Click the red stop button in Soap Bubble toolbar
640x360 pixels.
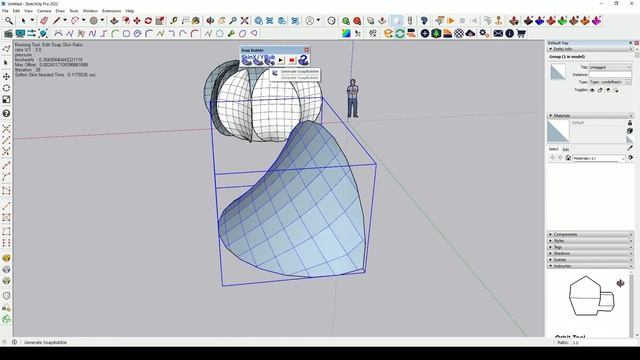pos(292,60)
